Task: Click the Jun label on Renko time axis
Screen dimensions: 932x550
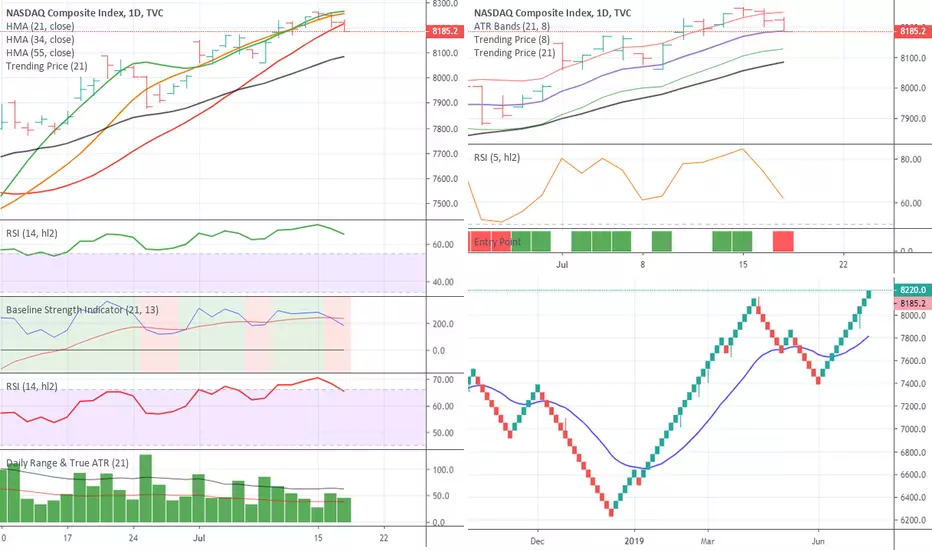Action: click(818, 540)
